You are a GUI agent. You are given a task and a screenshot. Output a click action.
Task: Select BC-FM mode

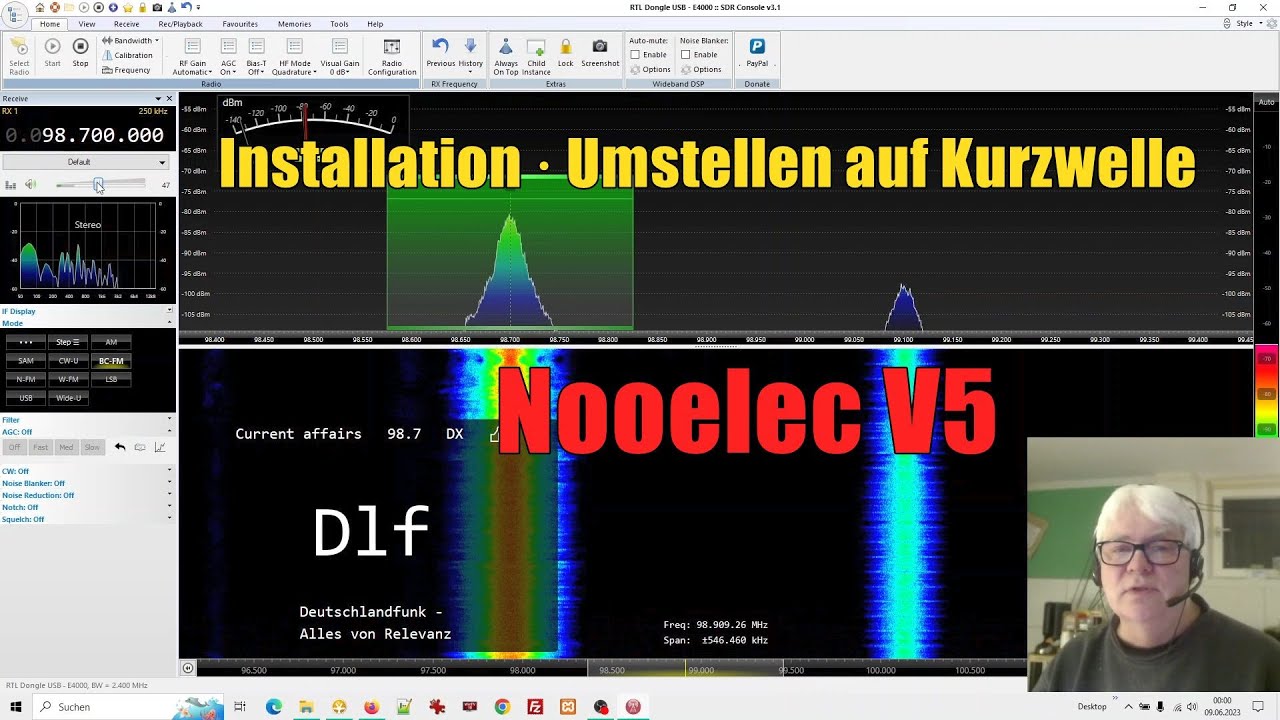click(x=111, y=361)
